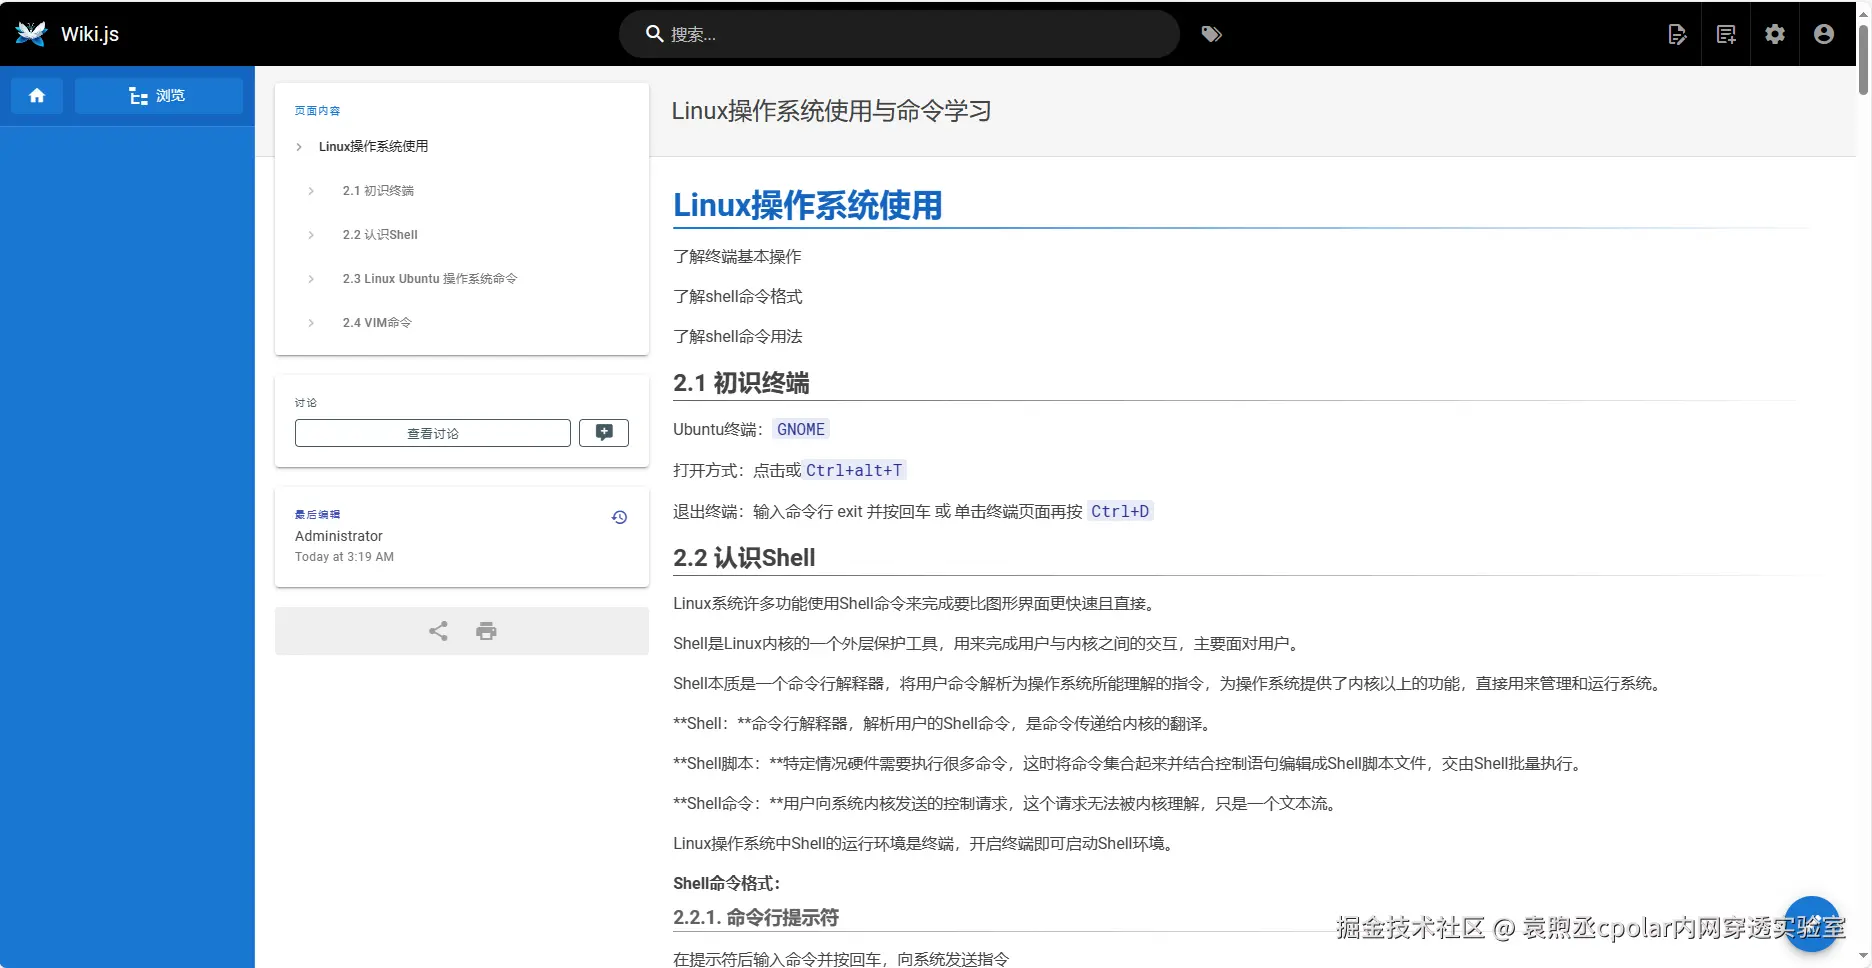Click the 查看讨论 button
This screenshot has height=968, width=1872.
[432, 432]
